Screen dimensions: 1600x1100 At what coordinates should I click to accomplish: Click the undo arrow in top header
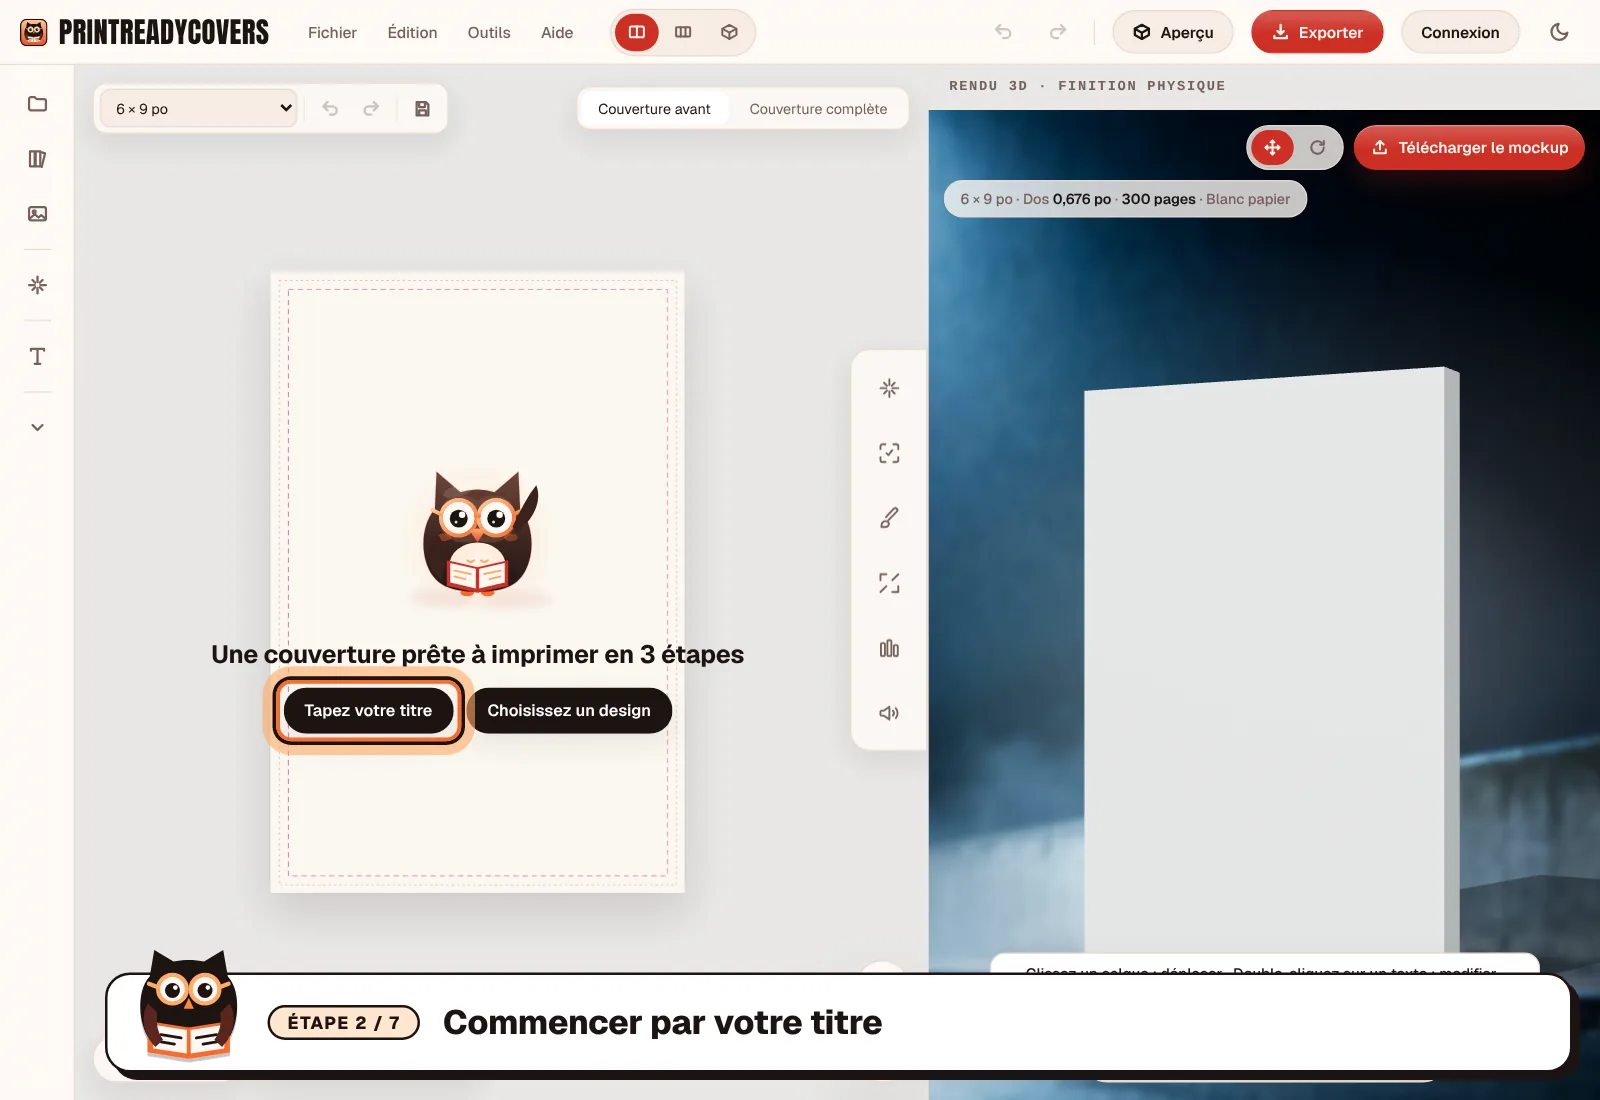point(1003,32)
